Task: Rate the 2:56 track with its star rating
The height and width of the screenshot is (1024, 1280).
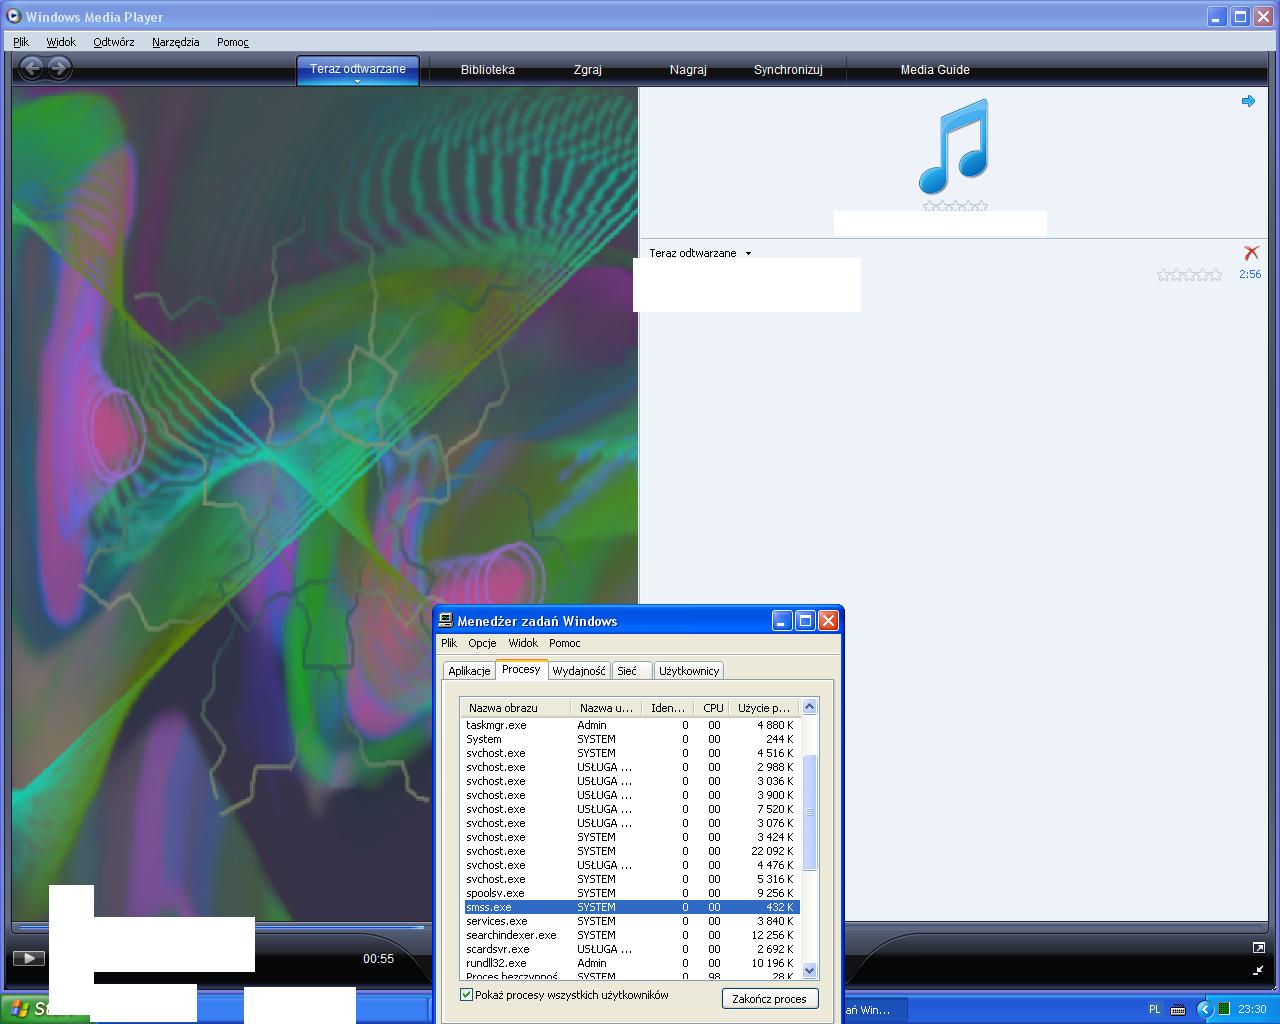Action: coord(1189,274)
